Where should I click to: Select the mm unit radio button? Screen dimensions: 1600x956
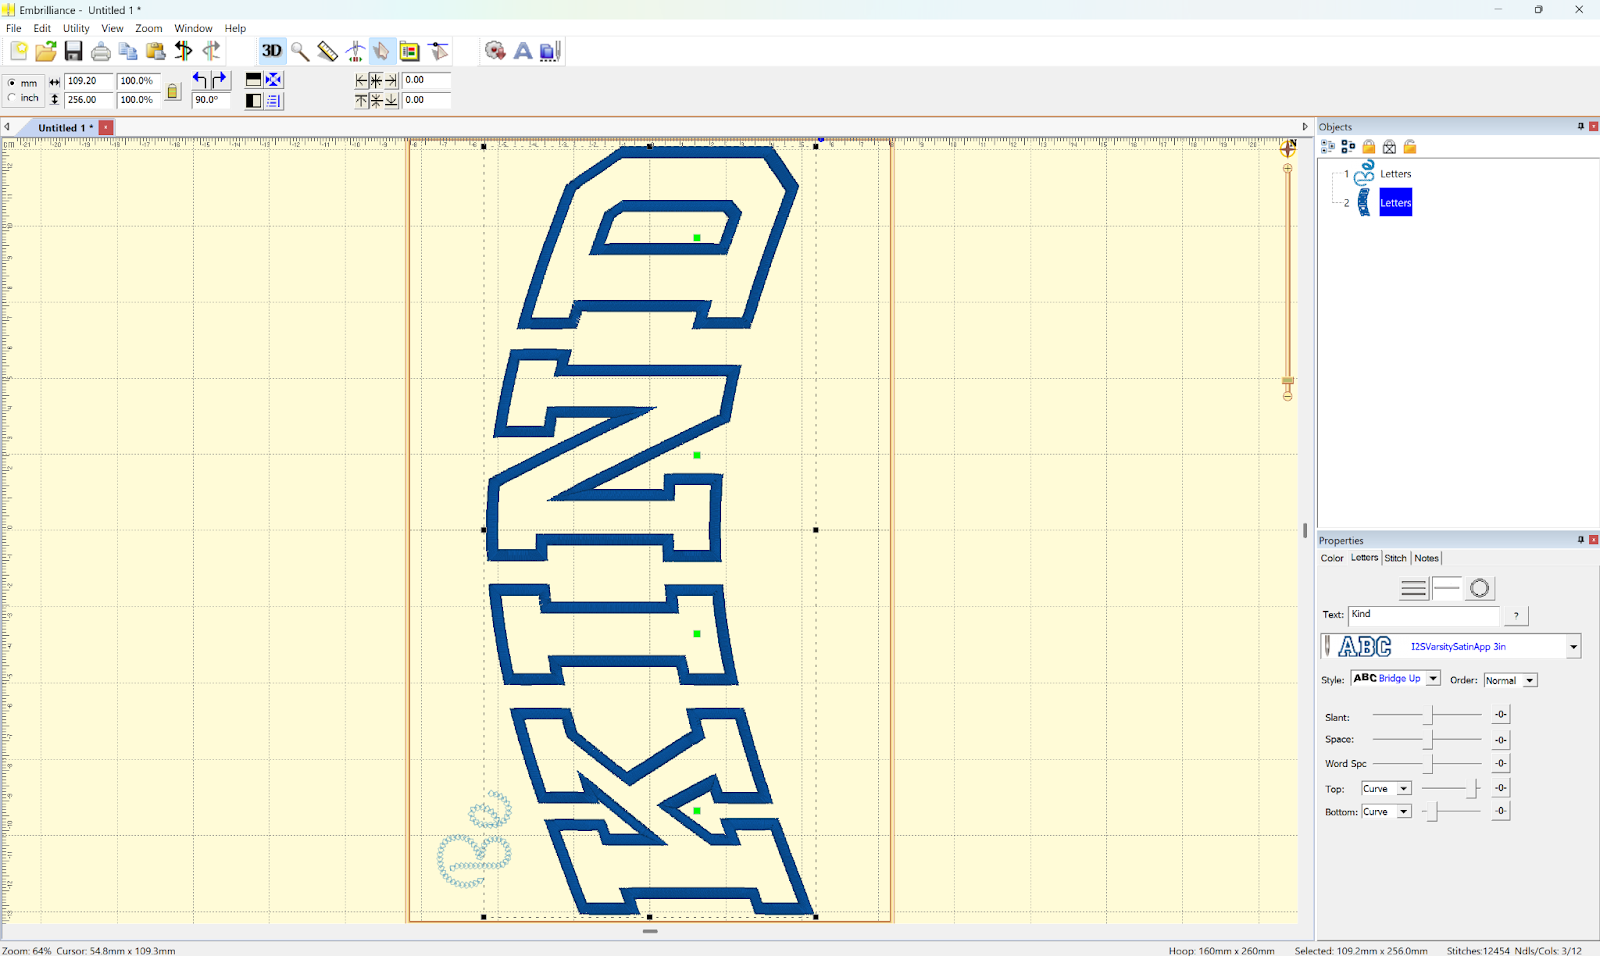click(x=12, y=83)
